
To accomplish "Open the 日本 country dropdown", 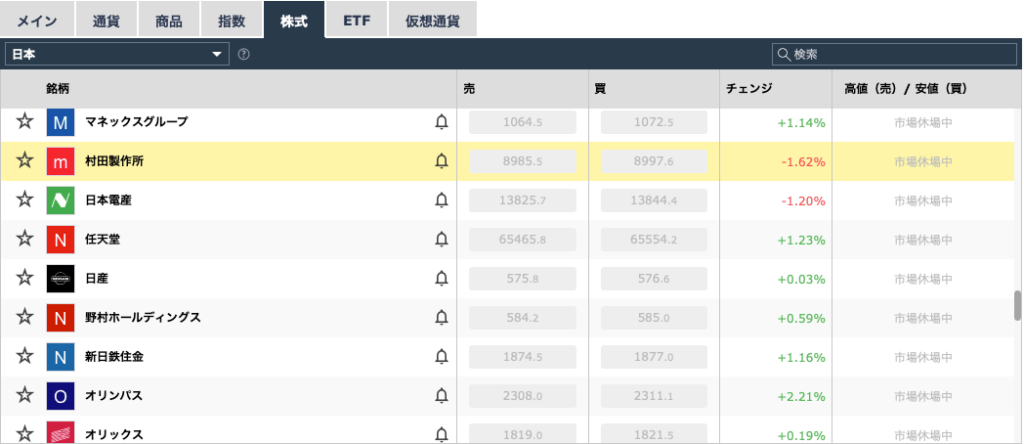I will click(117, 55).
